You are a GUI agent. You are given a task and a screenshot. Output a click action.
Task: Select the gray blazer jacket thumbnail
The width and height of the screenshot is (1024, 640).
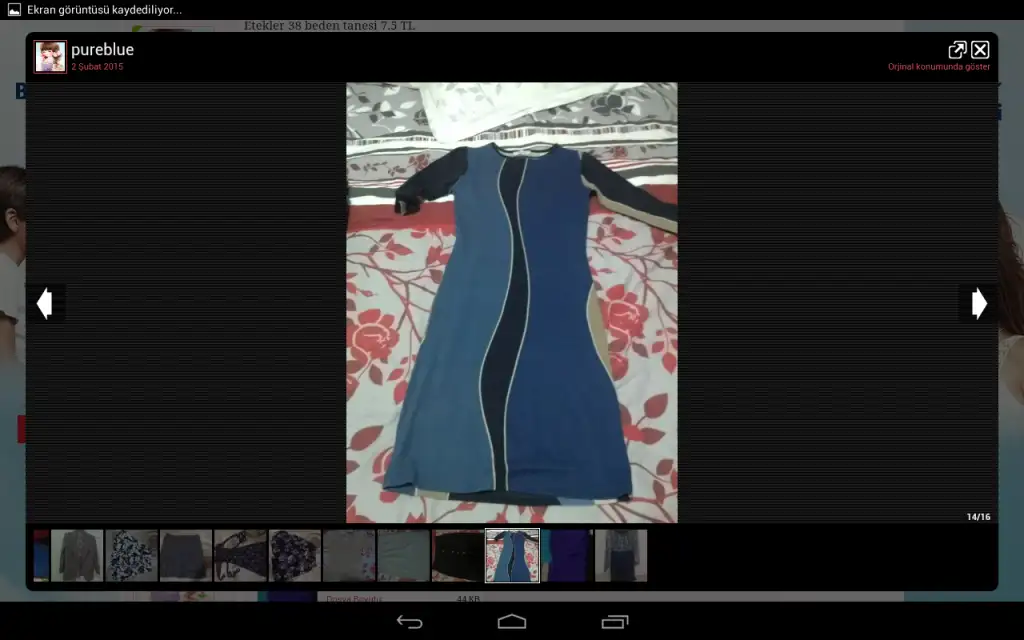(x=77, y=556)
